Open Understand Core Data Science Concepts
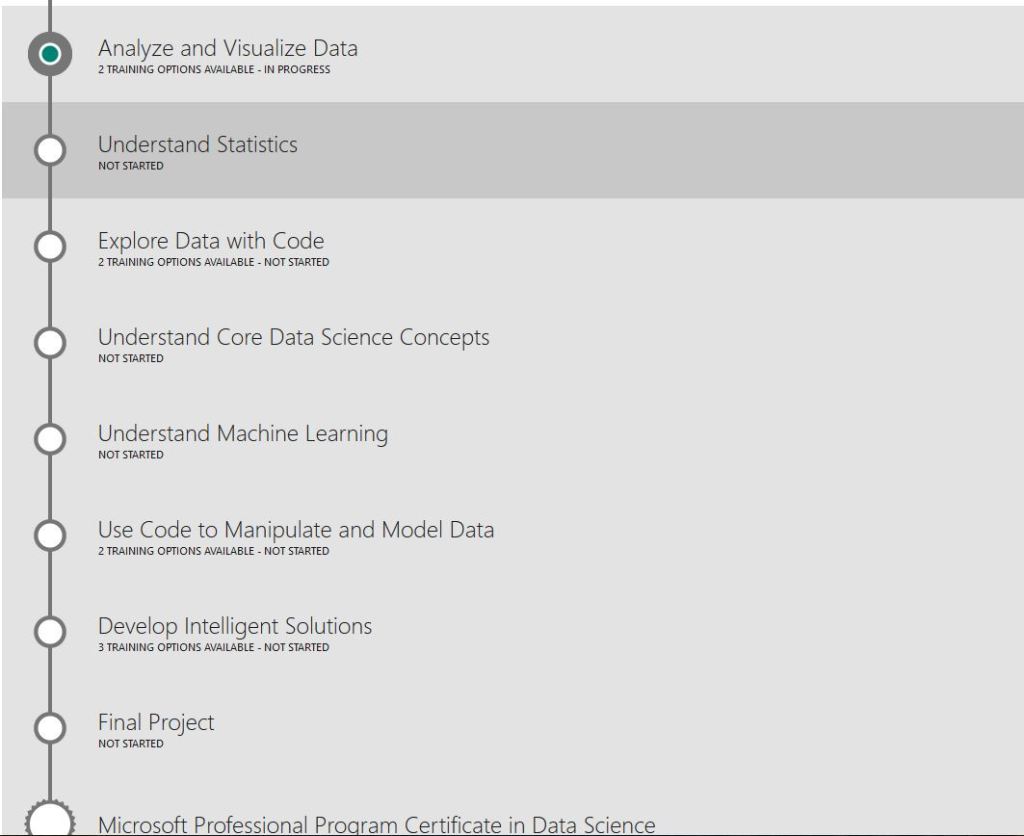The image size is (1024, 836). coord(293,337)
